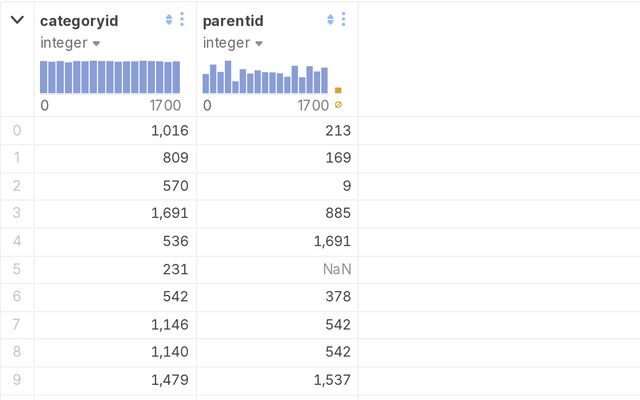The image size is (640, 400).
Task: Open the parentid integer type dropdown
Action: coord(258,44)
